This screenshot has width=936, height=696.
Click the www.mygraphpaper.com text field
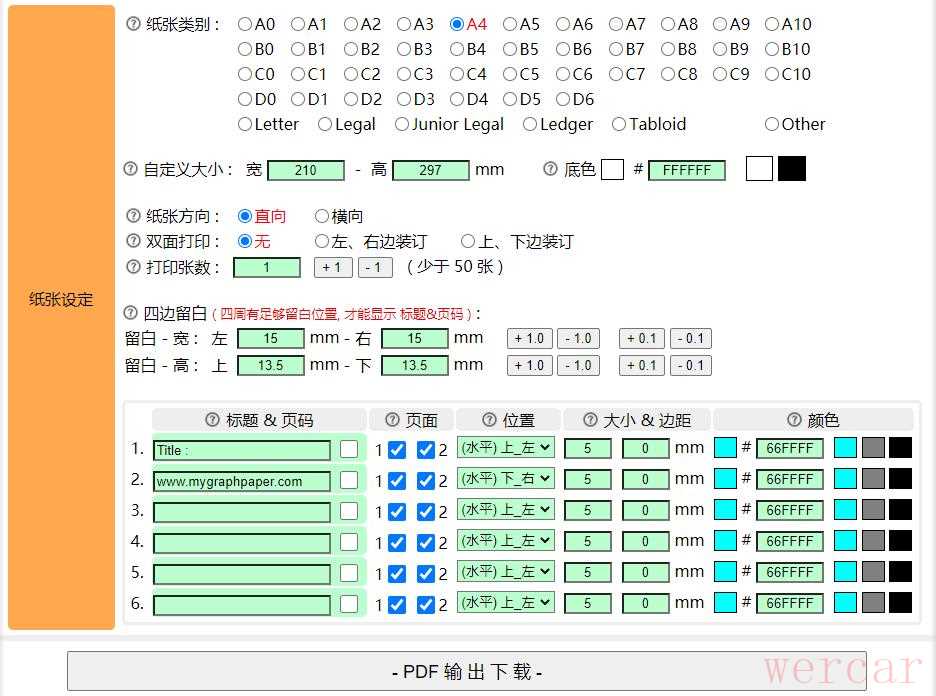[241, 481]
